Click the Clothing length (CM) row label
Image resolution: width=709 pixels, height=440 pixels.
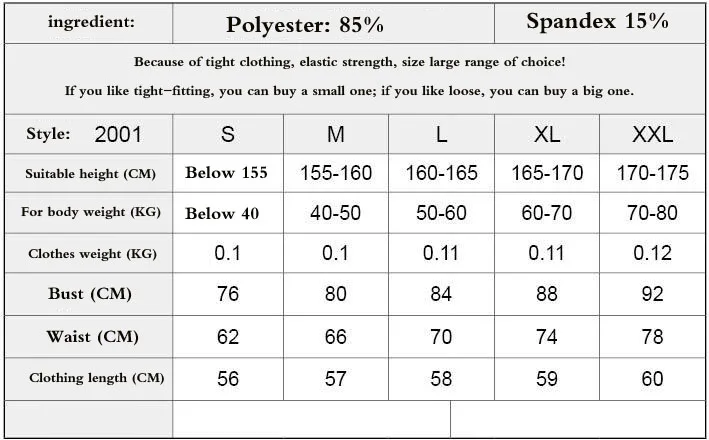click(x=96, y=378)
